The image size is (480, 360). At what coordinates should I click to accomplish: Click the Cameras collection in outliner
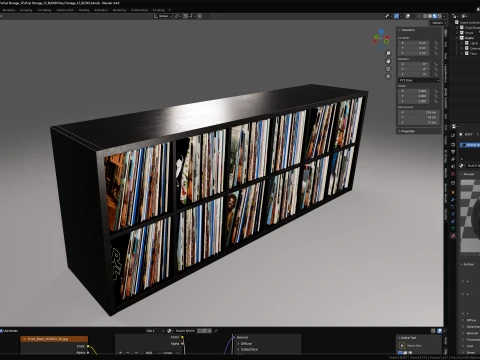click(474, 48)
